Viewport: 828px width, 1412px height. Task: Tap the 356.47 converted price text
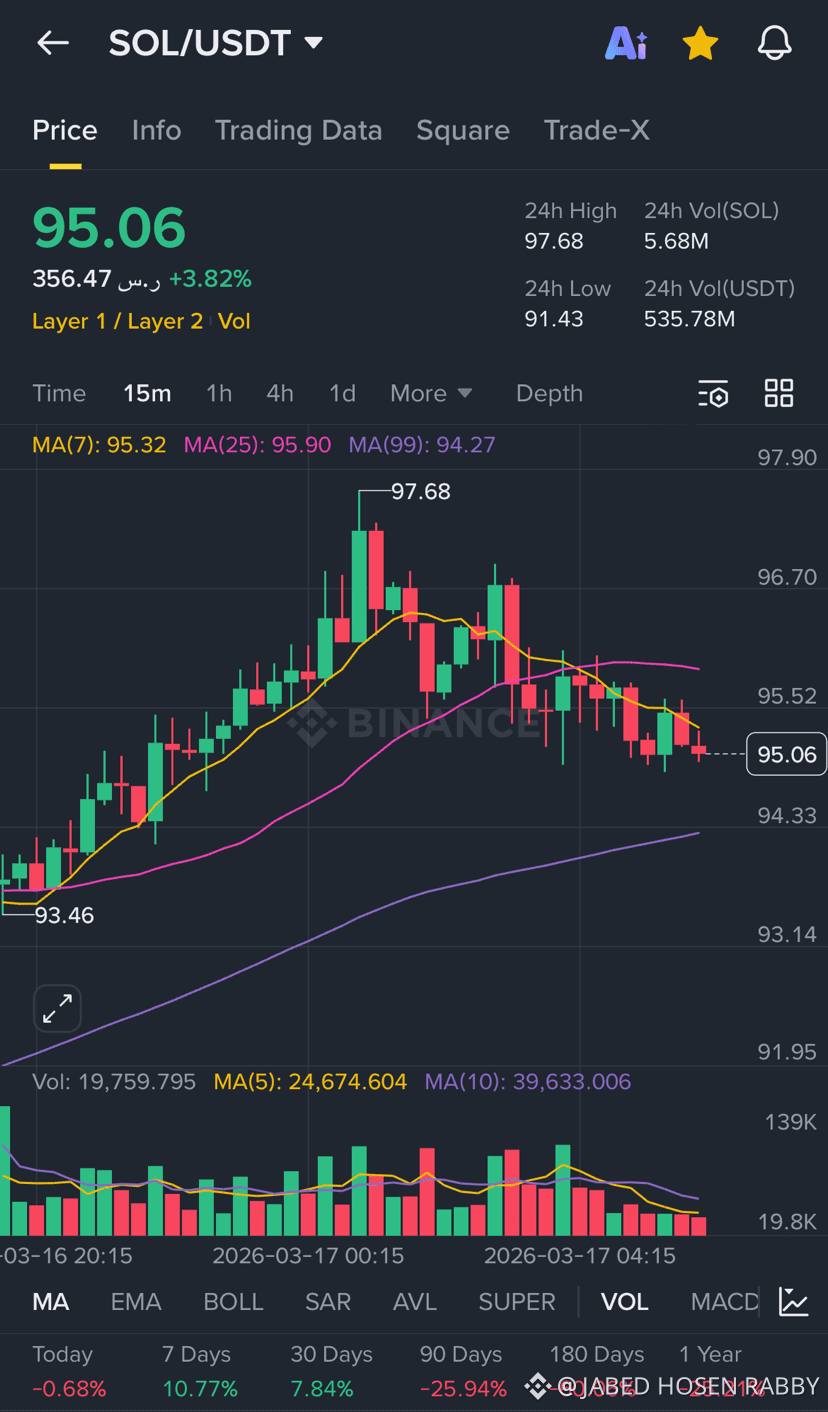pos(96,279)
